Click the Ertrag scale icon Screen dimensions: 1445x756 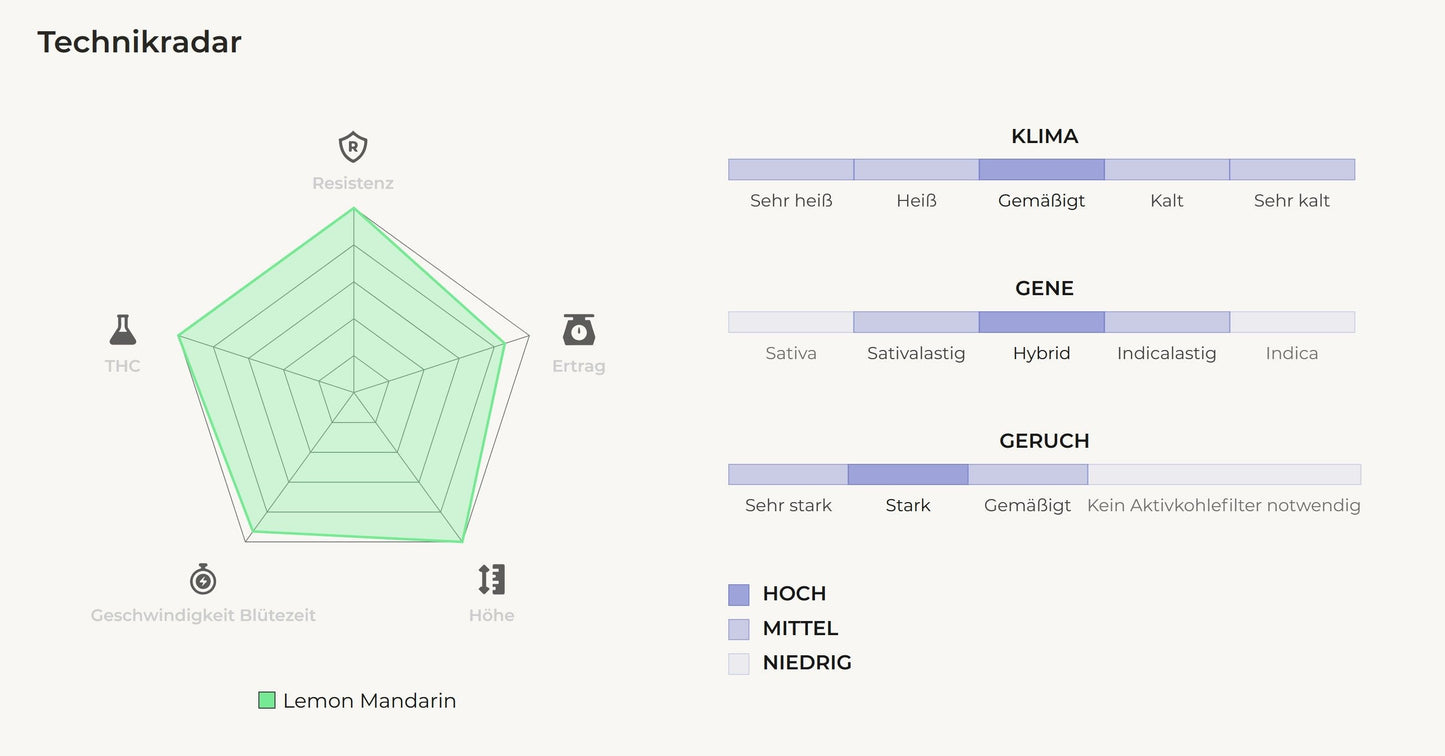point(579,329)
